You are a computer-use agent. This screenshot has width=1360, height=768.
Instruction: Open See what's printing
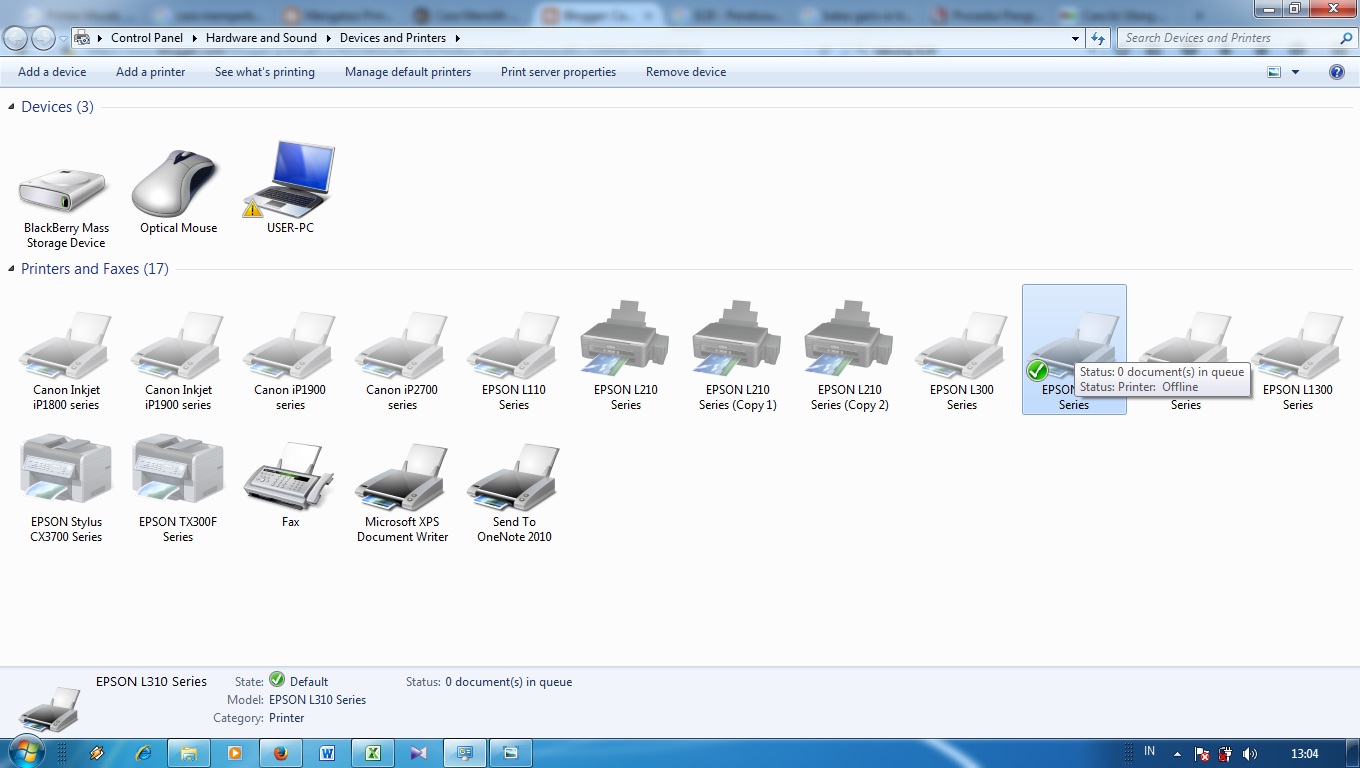click(x=265, y=72)
